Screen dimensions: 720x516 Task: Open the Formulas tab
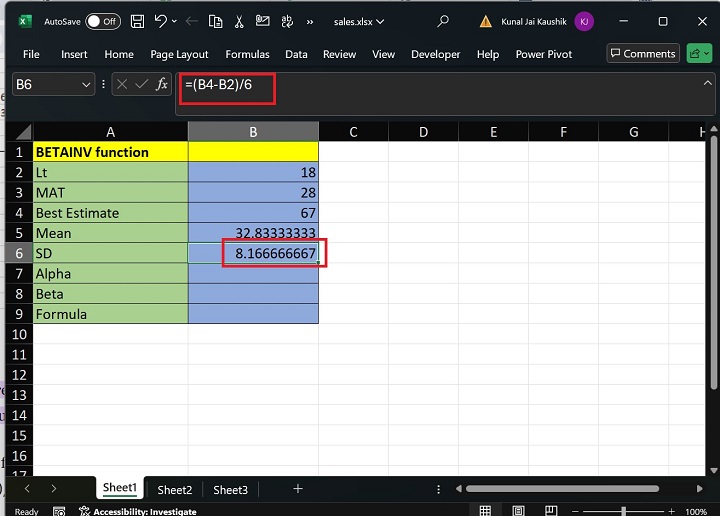247,54
